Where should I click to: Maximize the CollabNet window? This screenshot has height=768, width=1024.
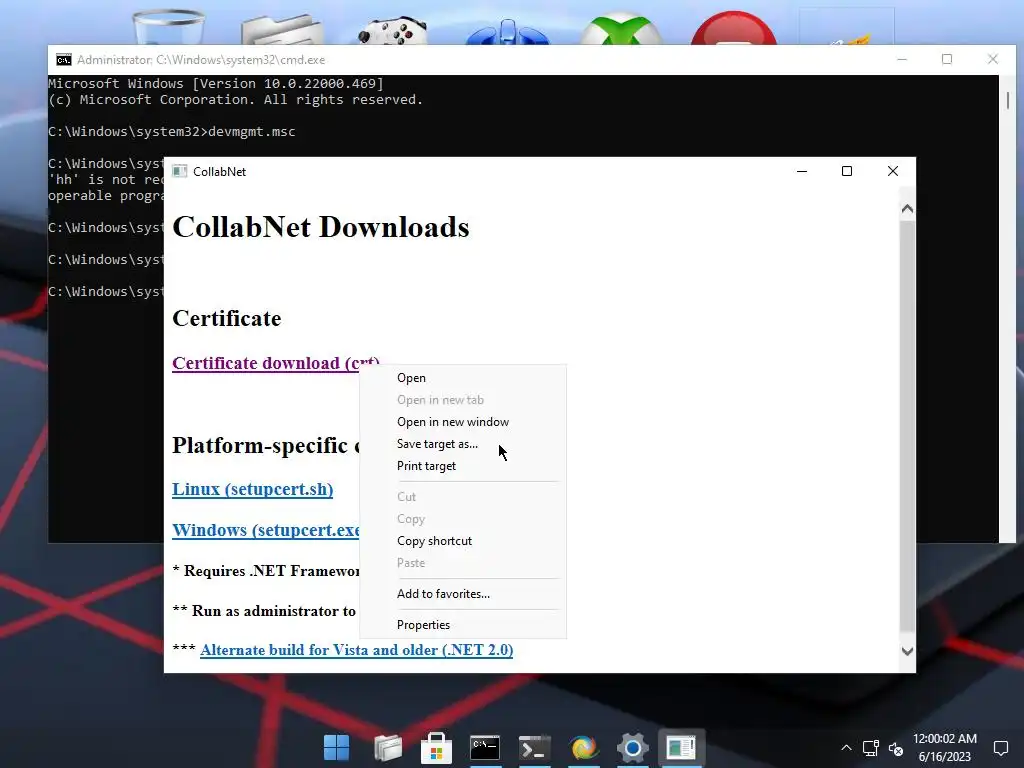(847, 171)
